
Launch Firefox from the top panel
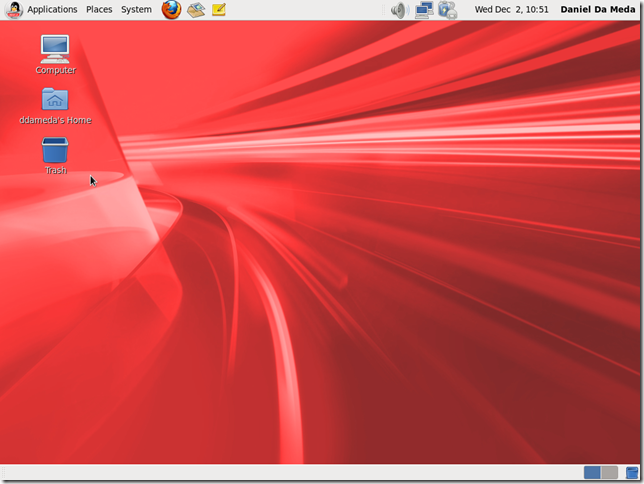coord(171,9)
